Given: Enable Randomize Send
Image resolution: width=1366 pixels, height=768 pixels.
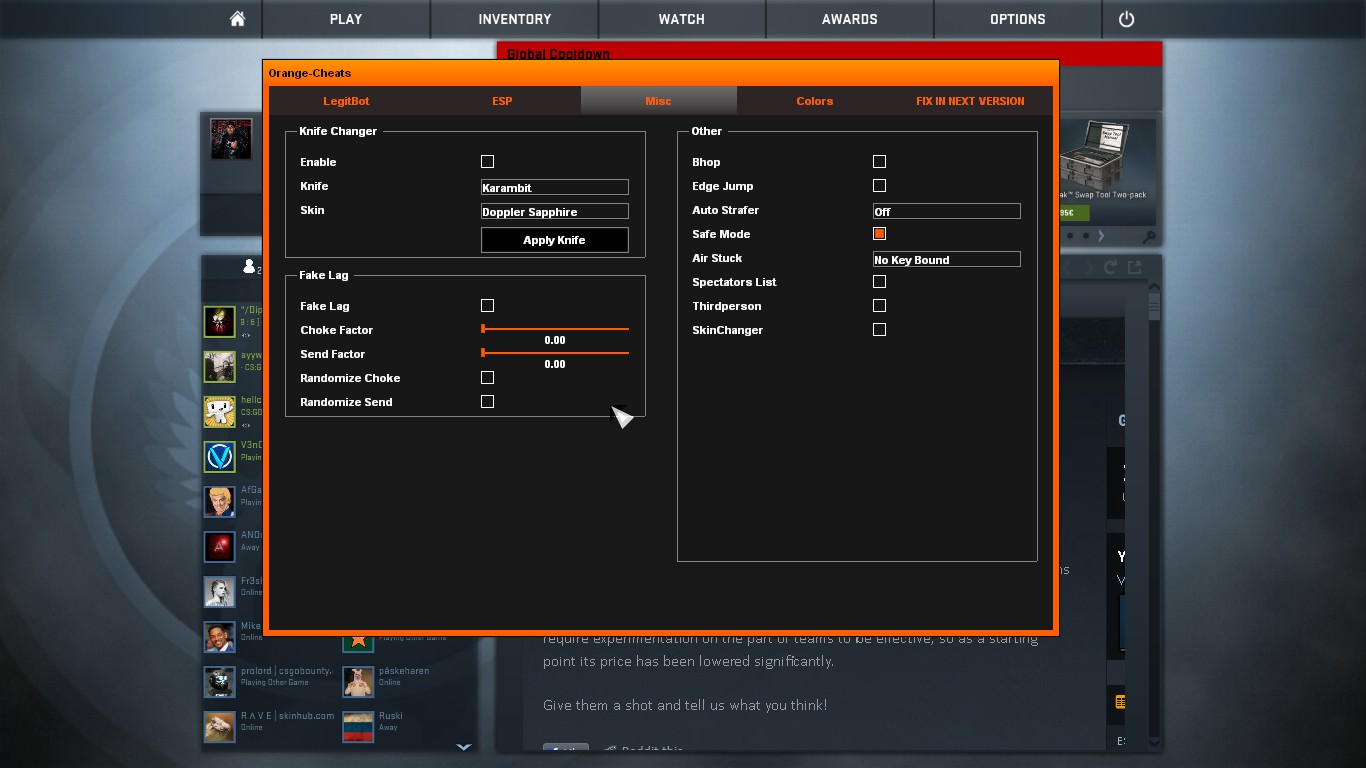Looking at the screenshot, I should tap(487, 401).
